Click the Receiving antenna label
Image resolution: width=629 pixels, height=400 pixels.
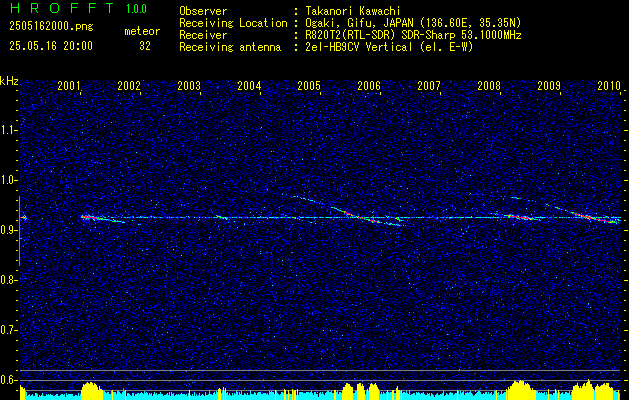(x=230, y=47)
